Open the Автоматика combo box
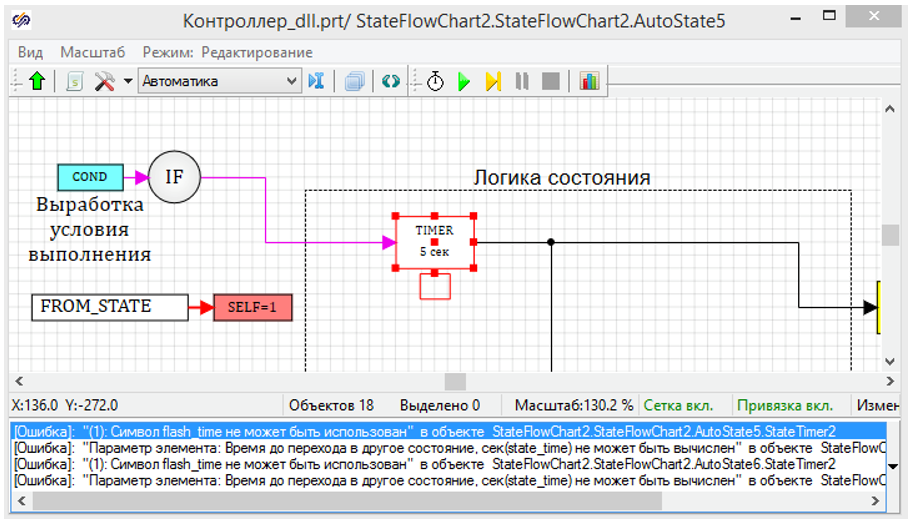911x522 pixels. click(220, 81)
